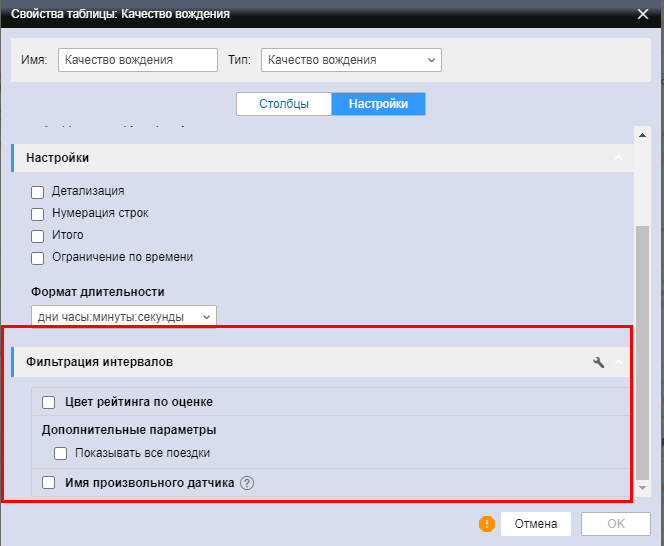Collapse the Фильтрация интервалов section

[619, 362]
